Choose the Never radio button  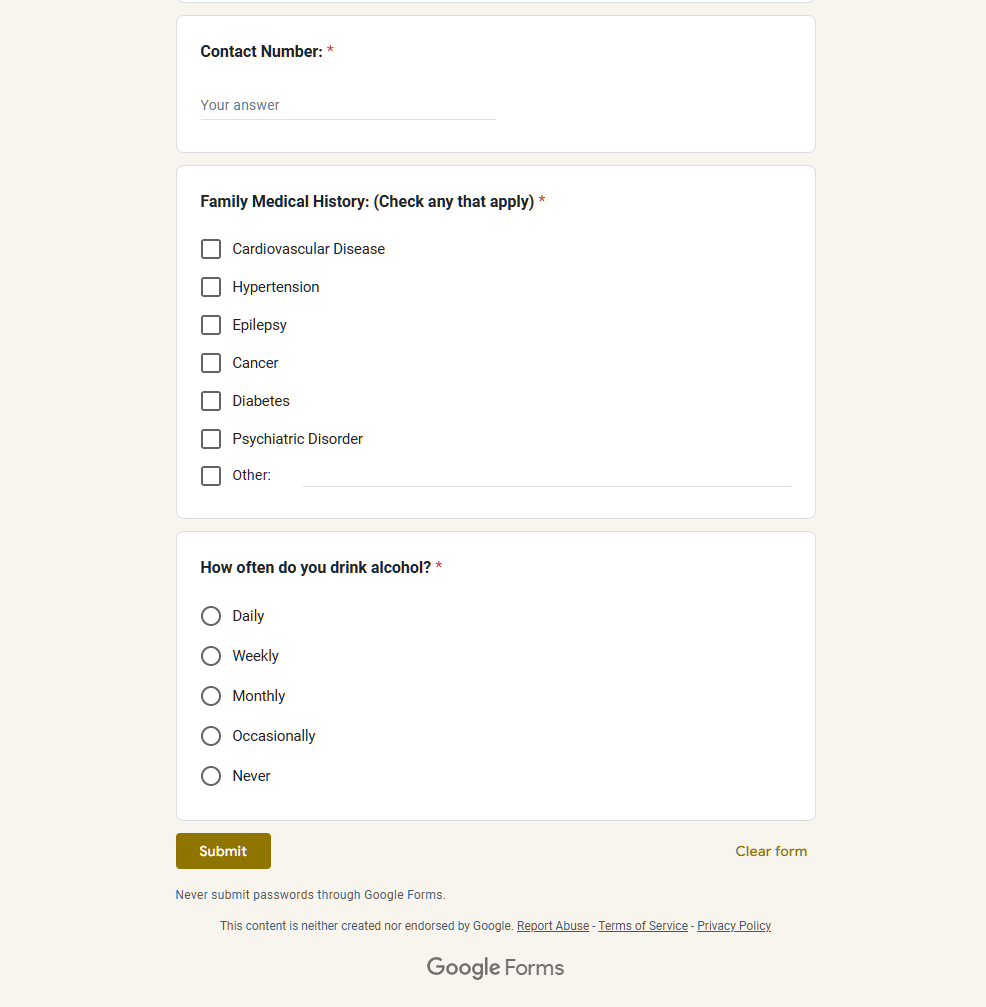click(x=211, y=776)
